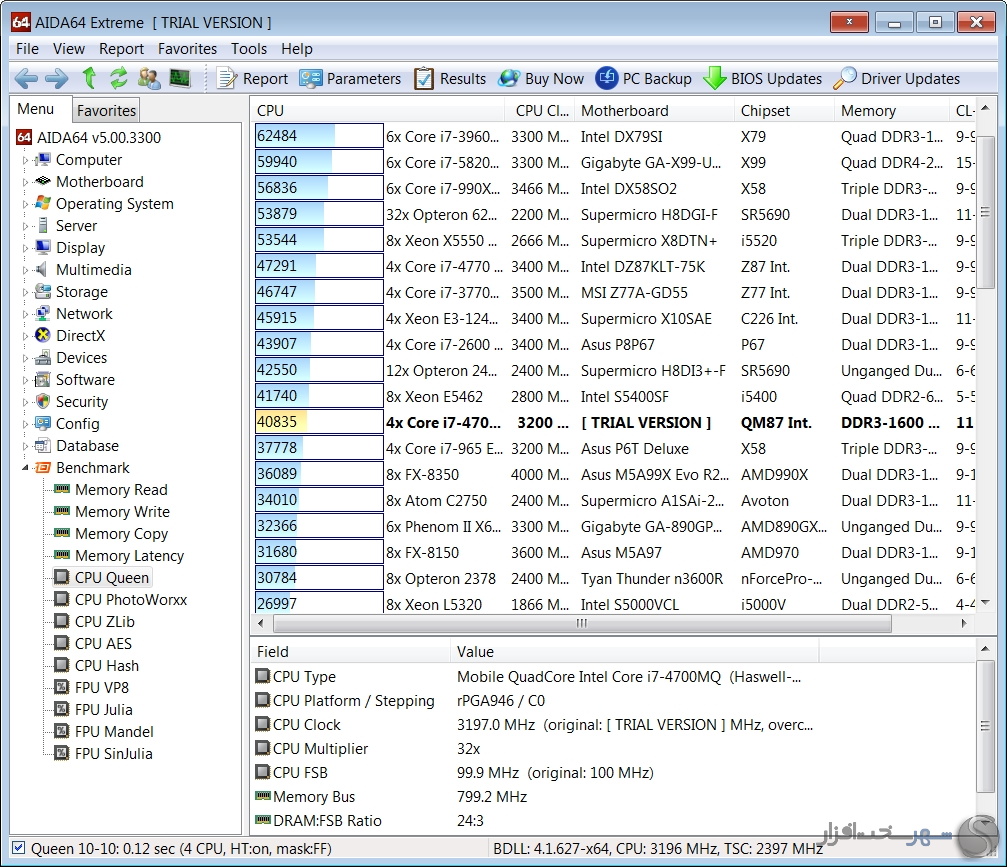Click the Report document icon in toolbar
The width and height of the screenshot is (1007, 867).
227,78
